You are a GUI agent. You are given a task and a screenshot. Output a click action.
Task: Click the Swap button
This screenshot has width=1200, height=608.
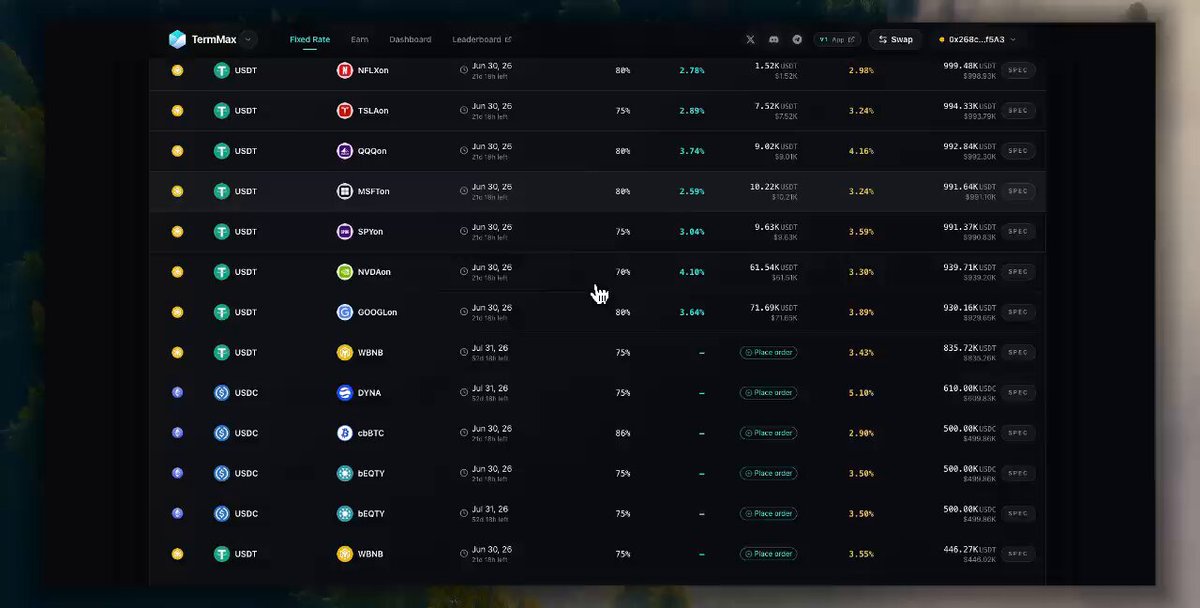(895, 40)
